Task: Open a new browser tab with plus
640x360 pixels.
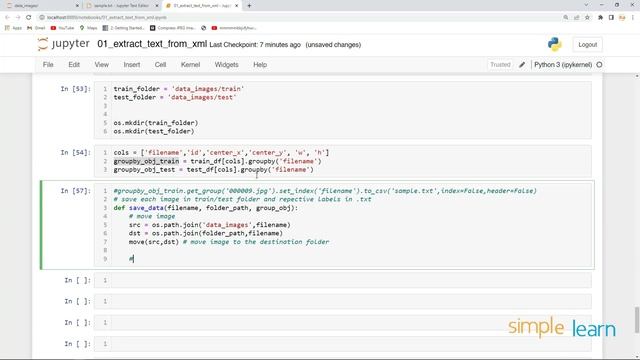Action: (249, 6)
